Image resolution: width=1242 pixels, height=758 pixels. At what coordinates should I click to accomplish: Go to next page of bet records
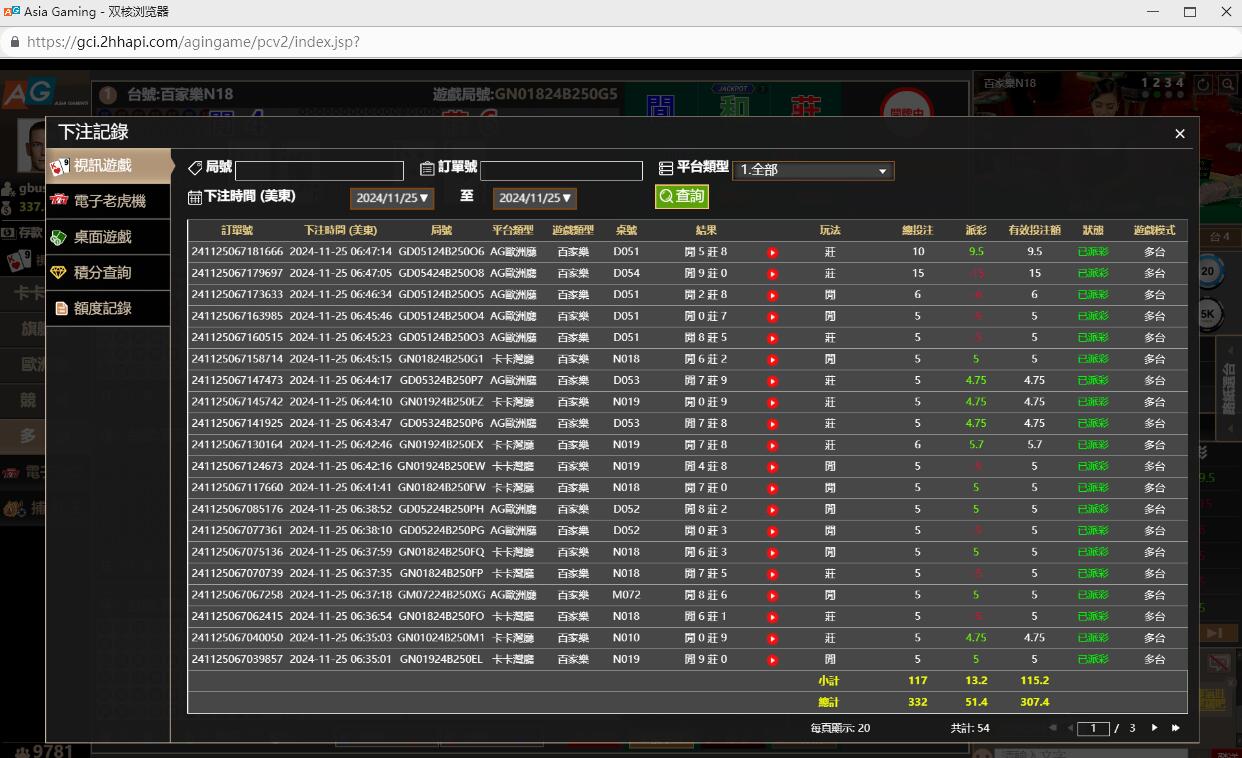(1155, 728)
